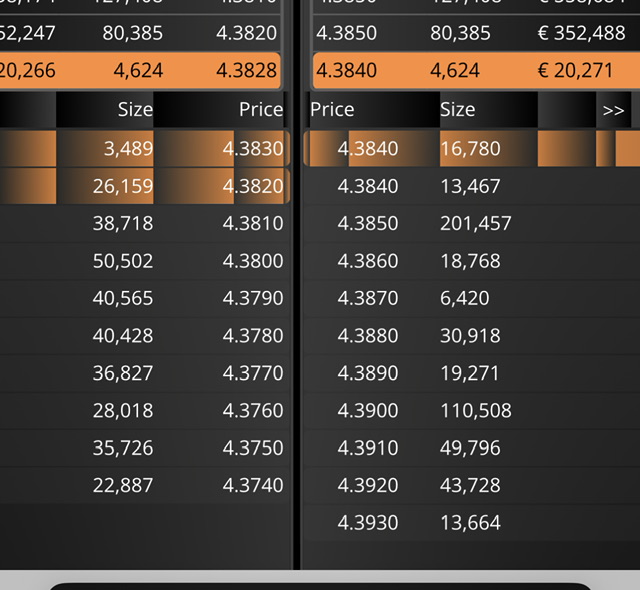The height and width of the screenshot is (590, 640).
Task: Select the bid level at 4.3800
Action: [145, 261]
